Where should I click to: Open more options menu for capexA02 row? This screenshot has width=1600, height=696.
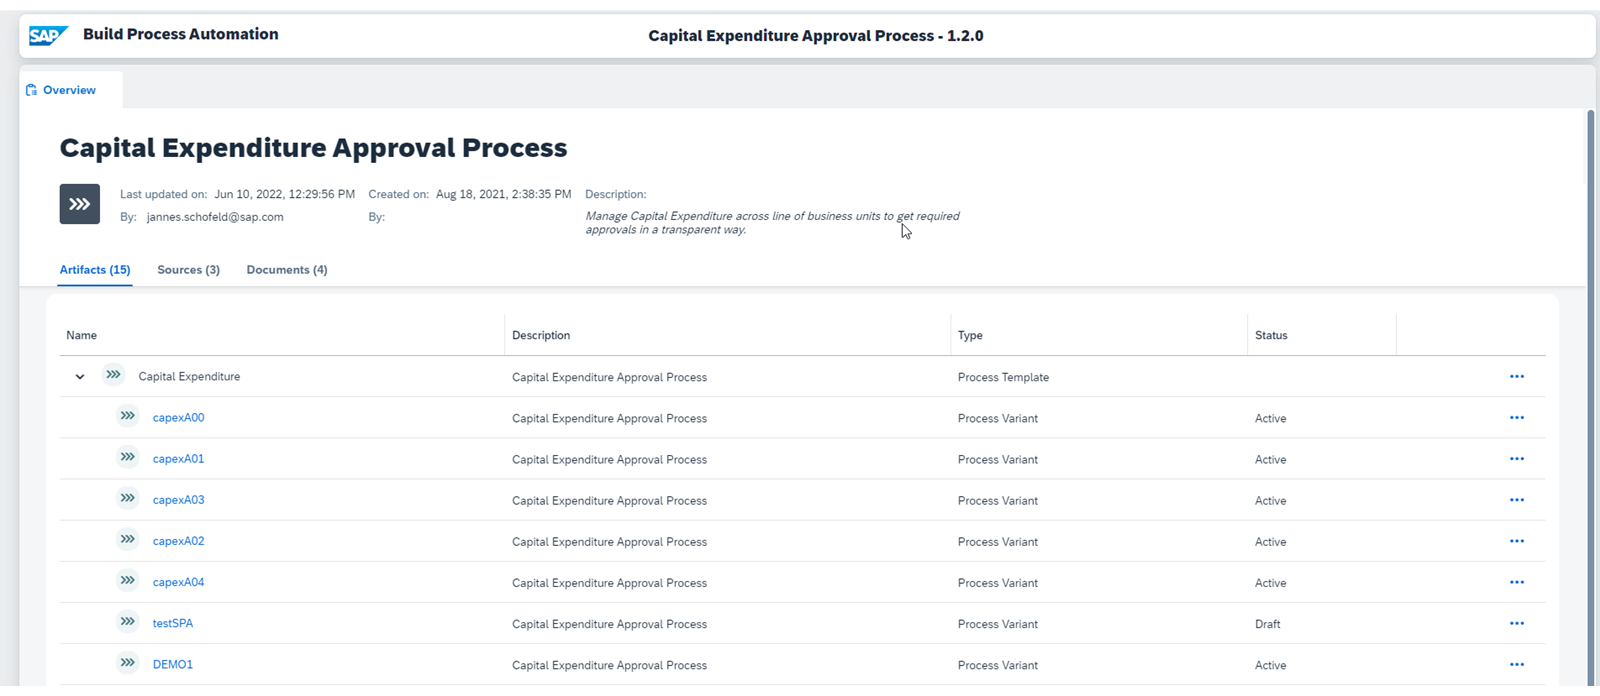(x=1517, y=541)
